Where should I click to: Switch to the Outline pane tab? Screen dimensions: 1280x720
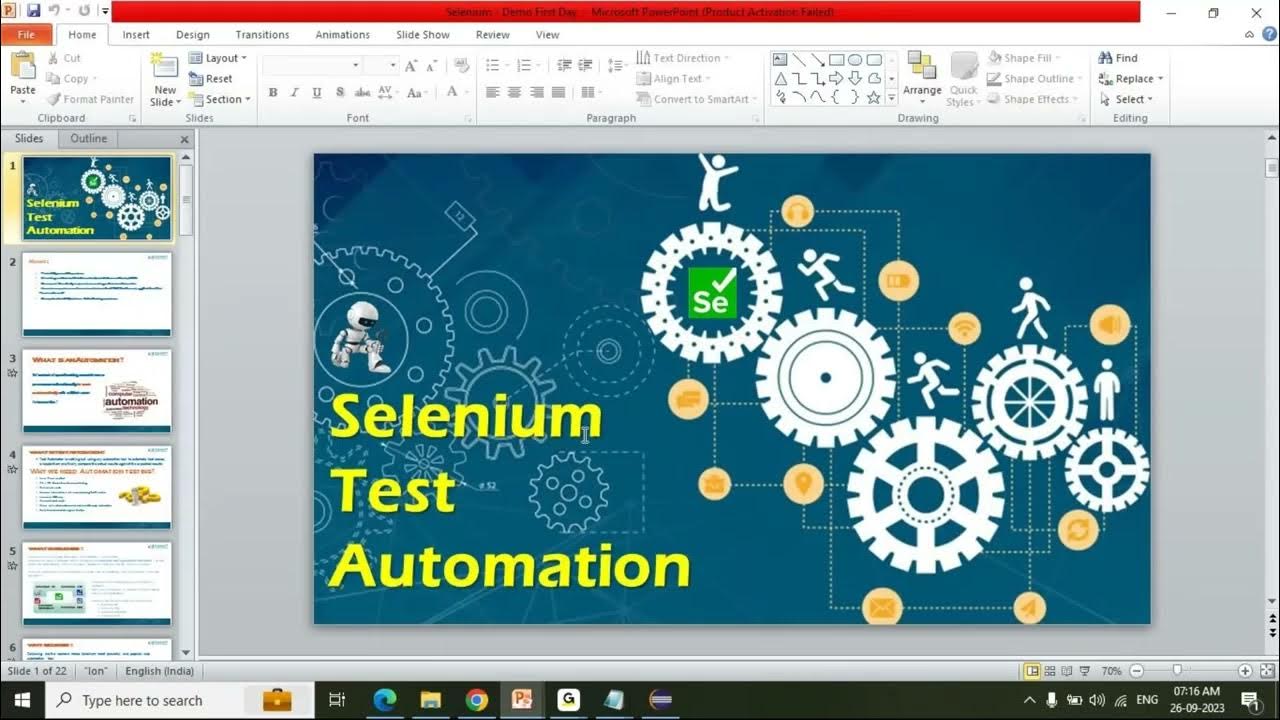tap(88, 138)
